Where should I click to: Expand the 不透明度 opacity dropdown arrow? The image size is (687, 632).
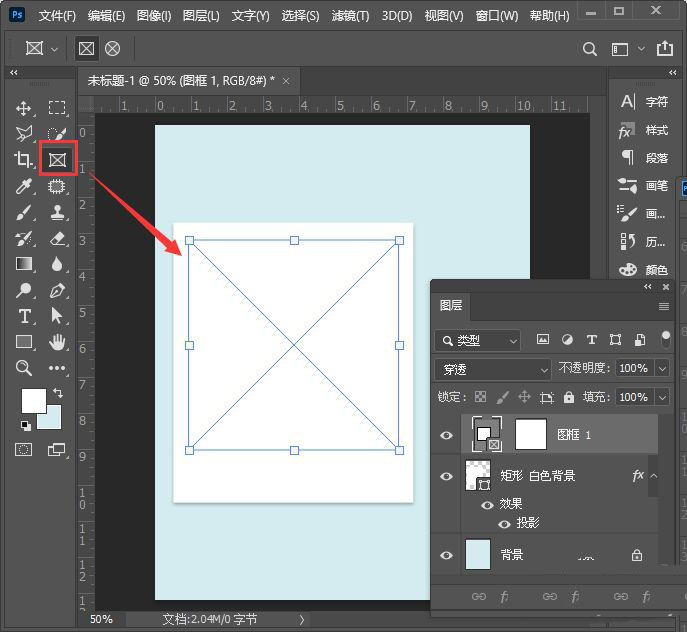[x=662, y=369]
